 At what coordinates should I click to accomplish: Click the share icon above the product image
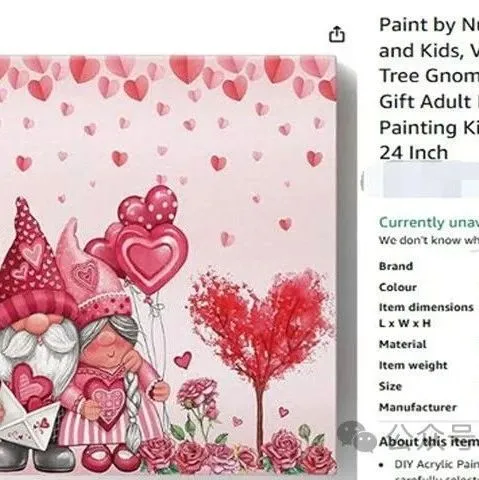click(337, 34)
